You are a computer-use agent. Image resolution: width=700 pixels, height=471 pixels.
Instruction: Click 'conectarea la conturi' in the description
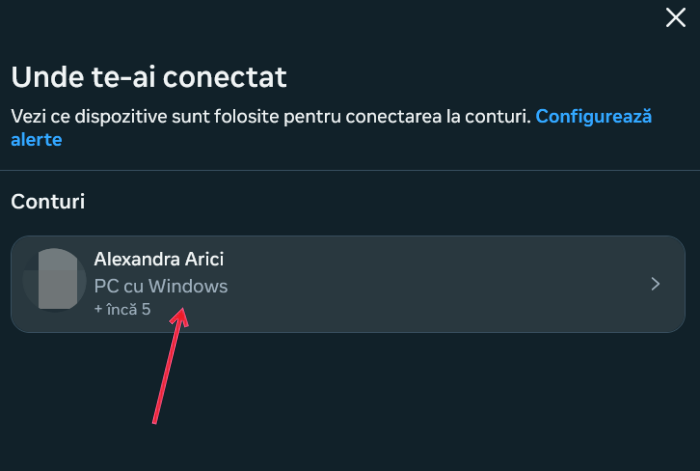[448, 117]
